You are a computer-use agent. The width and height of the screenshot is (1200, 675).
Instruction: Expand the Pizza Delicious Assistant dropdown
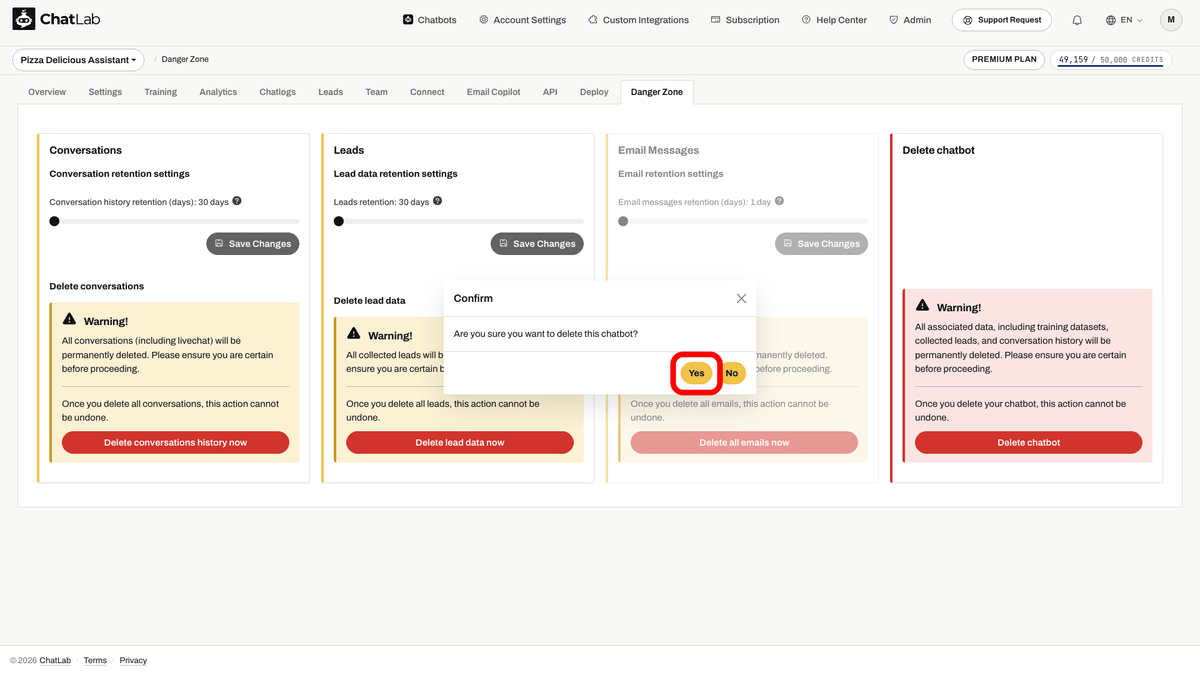click(78, 60)
